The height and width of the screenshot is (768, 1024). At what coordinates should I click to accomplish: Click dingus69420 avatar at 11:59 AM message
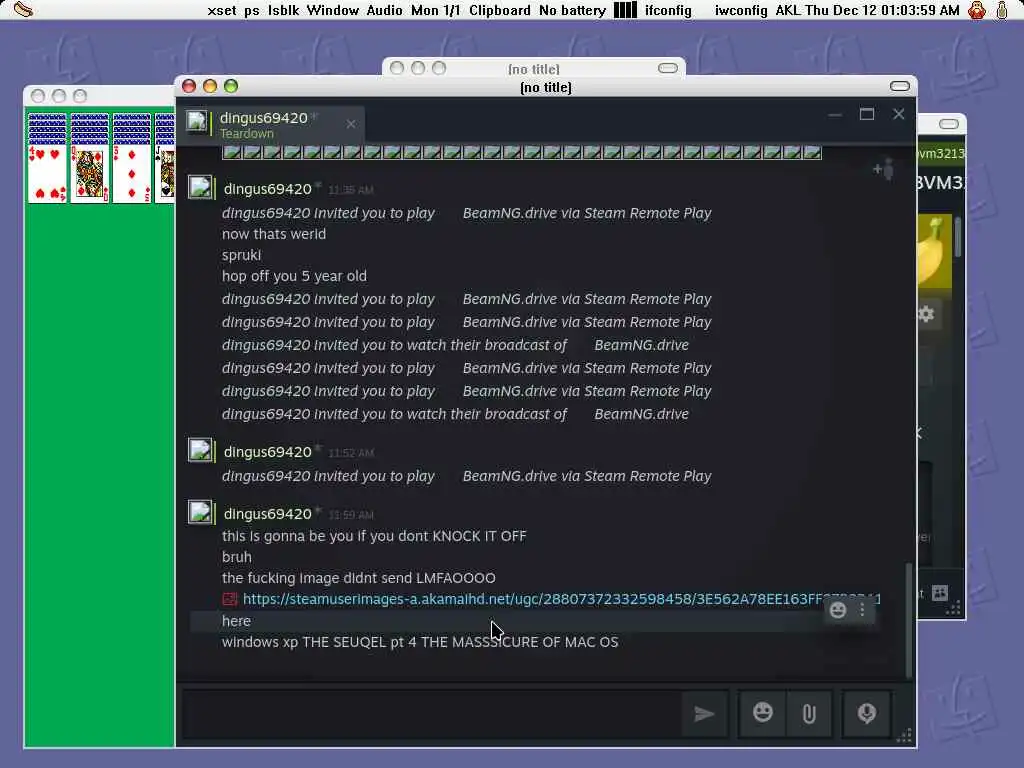coord(200,512)
